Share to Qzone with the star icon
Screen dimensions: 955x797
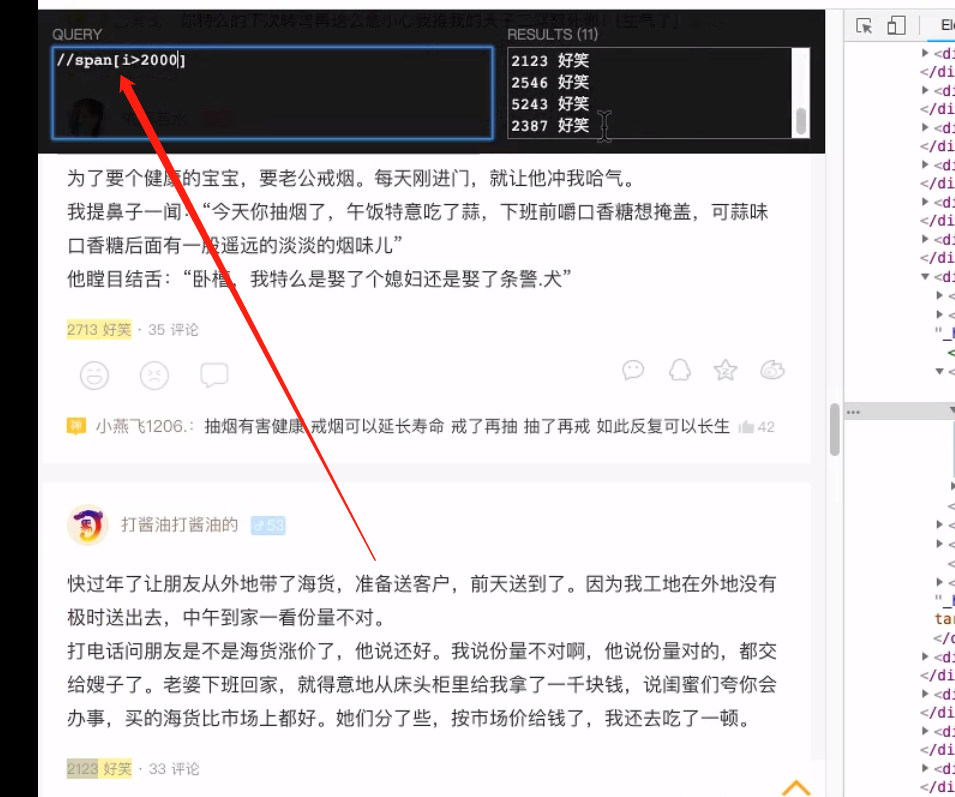[x=725, y=370]
